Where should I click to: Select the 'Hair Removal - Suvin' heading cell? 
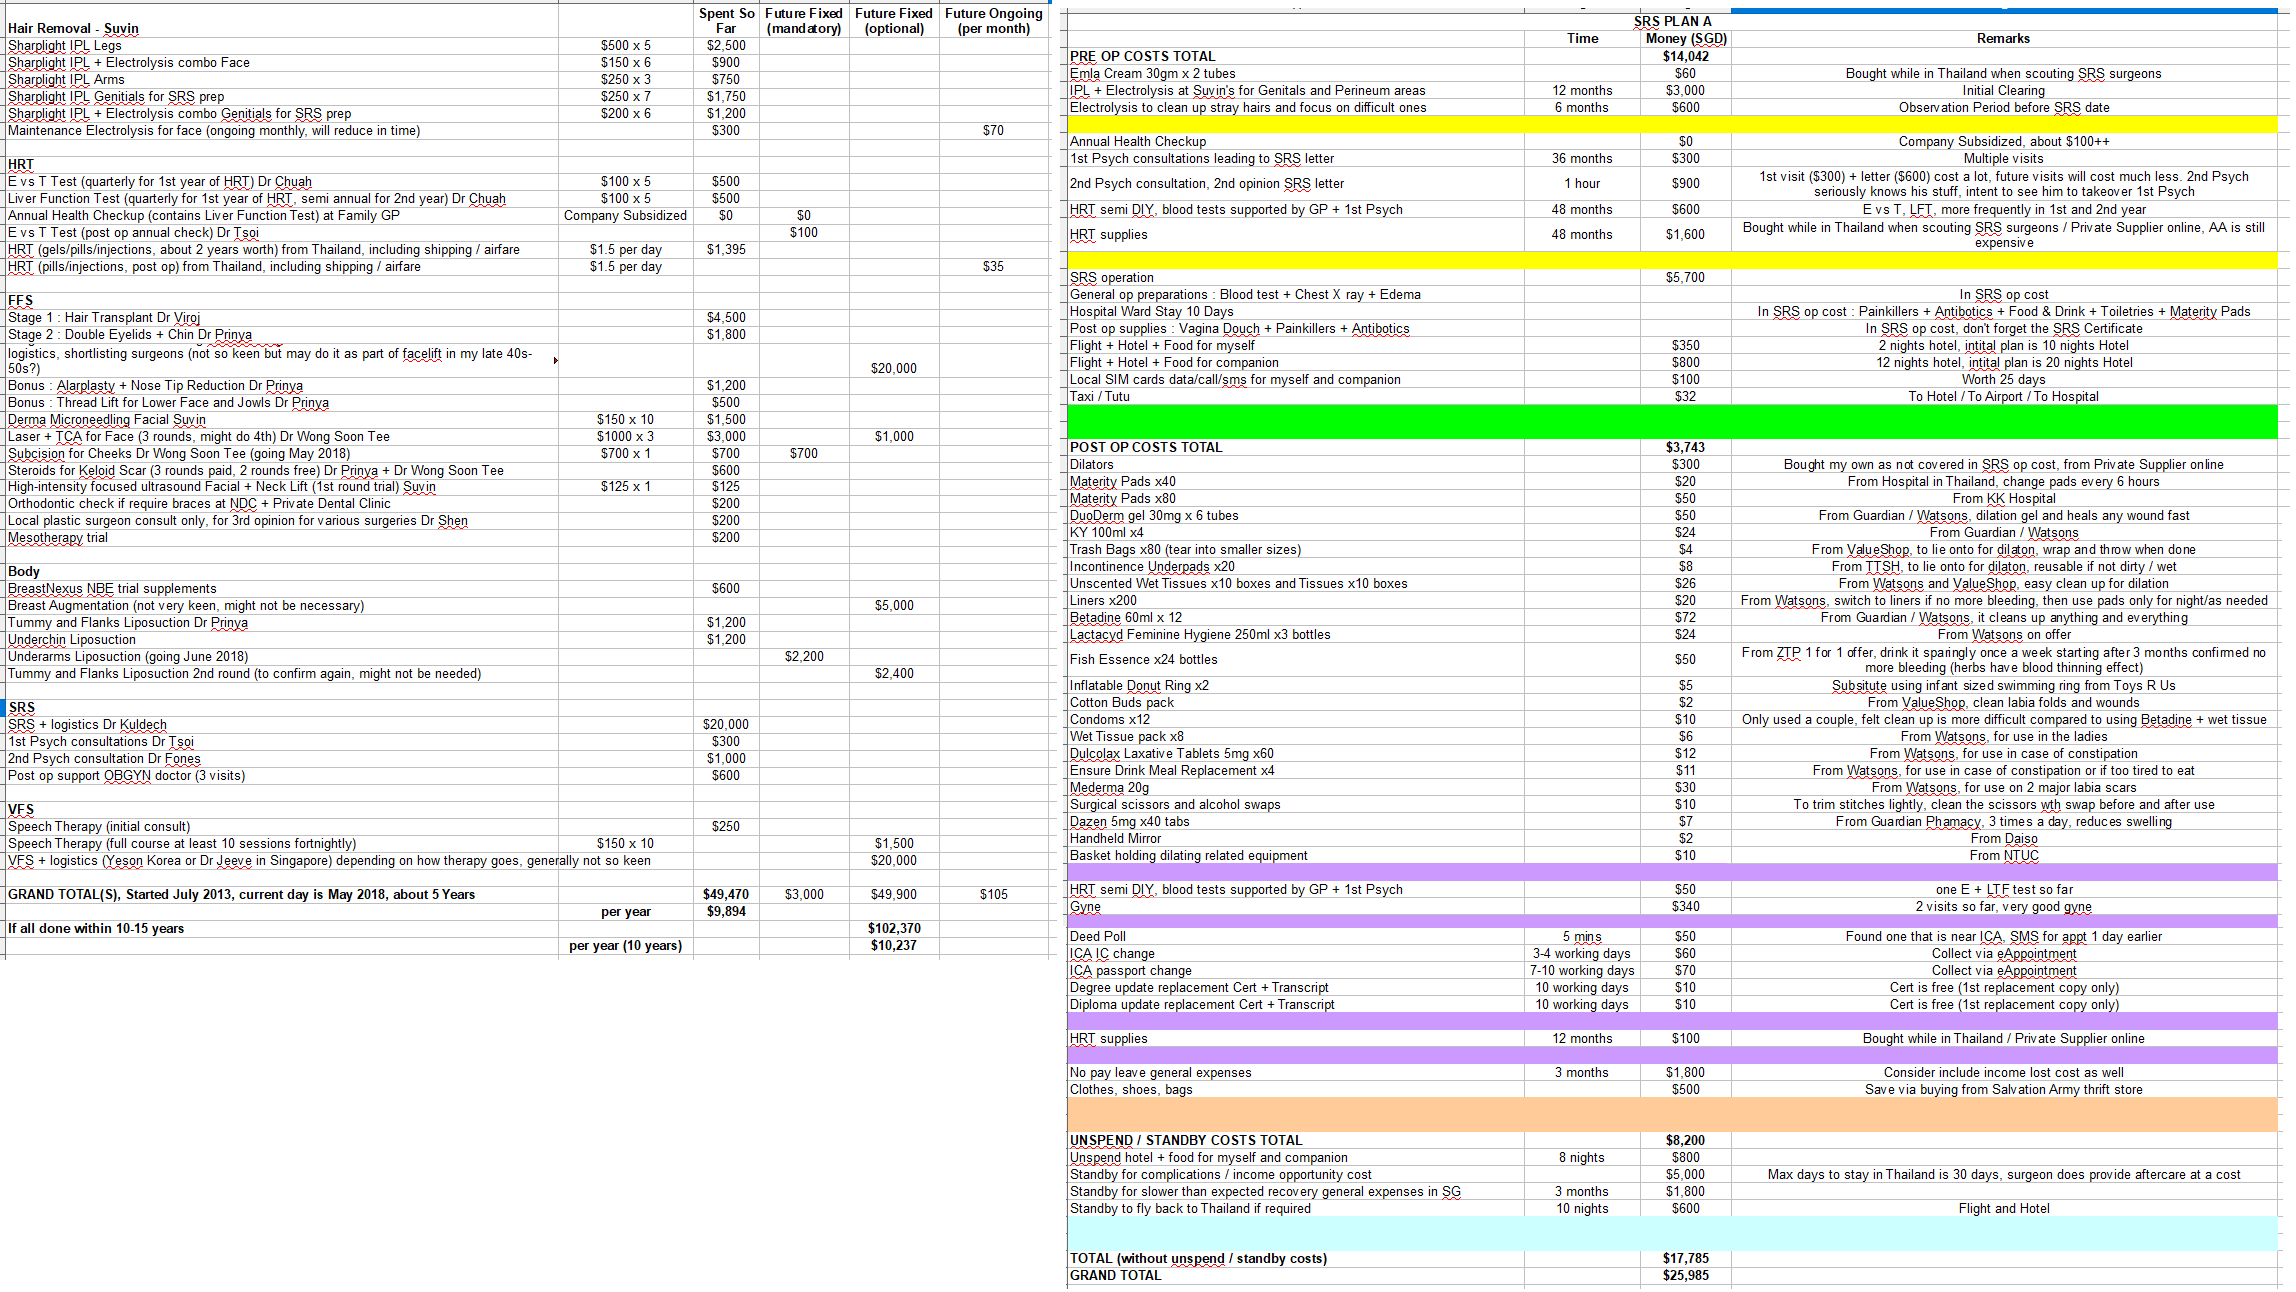[x=73, y=28]
